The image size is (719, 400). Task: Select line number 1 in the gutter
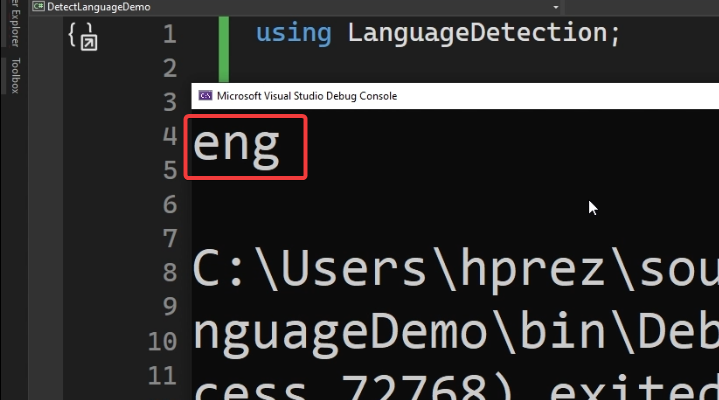pyautogui.click(x=167, y=34)
